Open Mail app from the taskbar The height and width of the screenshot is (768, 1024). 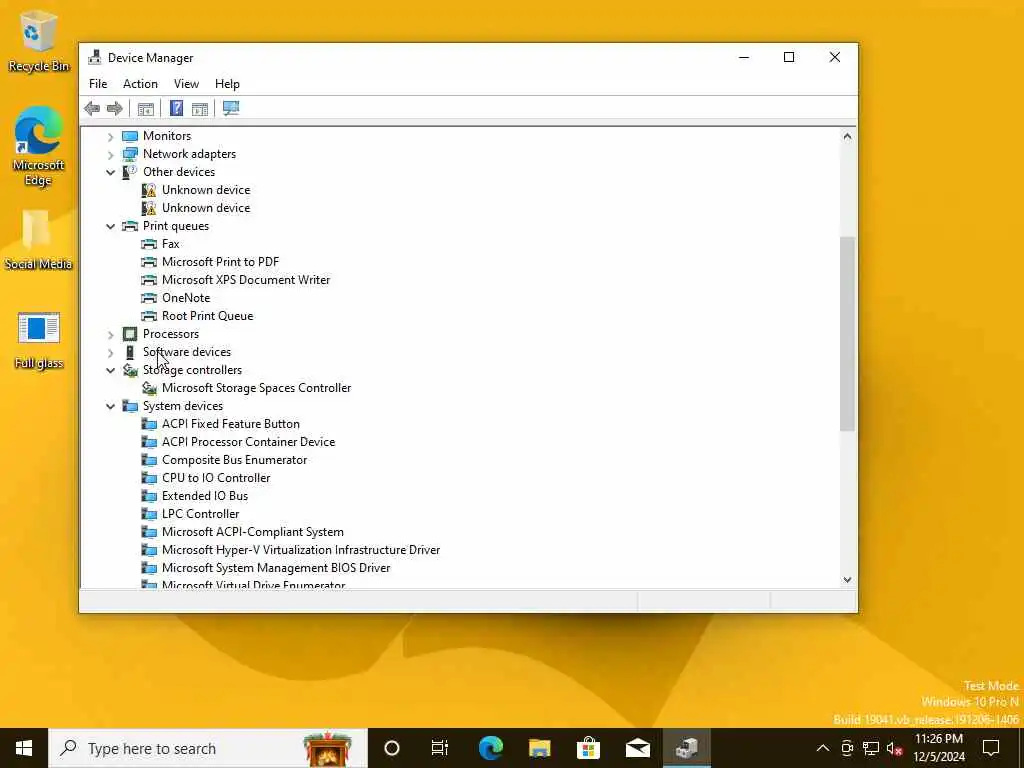637,748
